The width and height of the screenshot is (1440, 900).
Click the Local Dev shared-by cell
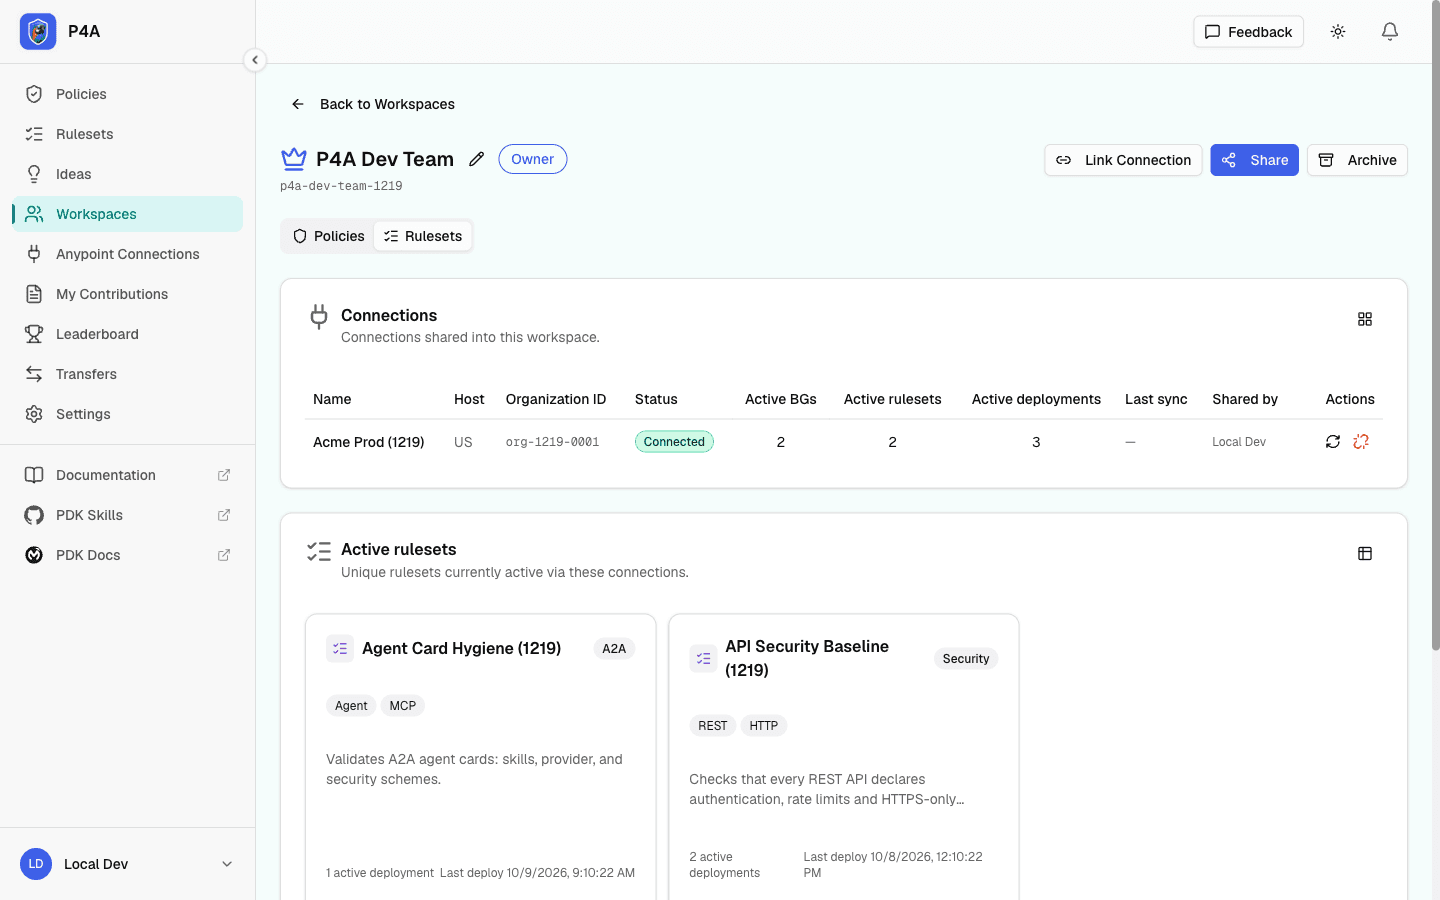pyautogui.click(x=1239, y=442)
